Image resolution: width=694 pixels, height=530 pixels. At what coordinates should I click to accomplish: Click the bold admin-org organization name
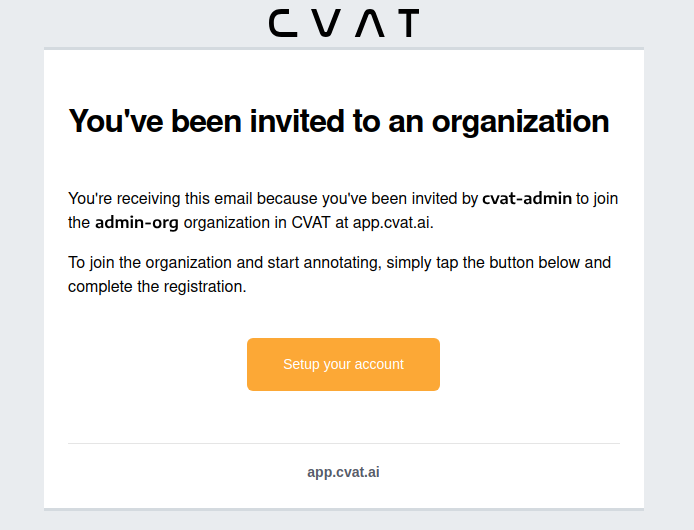pos(137,222)
